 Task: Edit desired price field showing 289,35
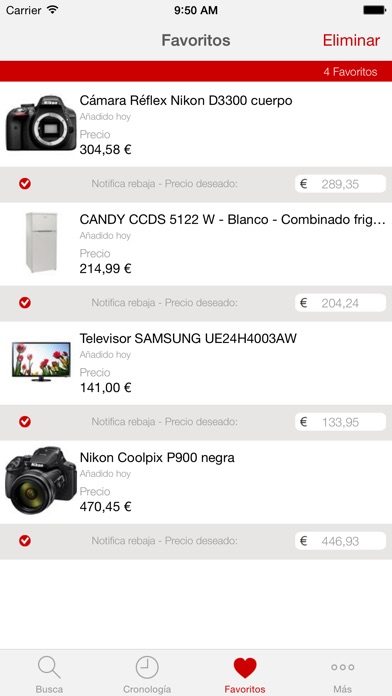(341, 184)
